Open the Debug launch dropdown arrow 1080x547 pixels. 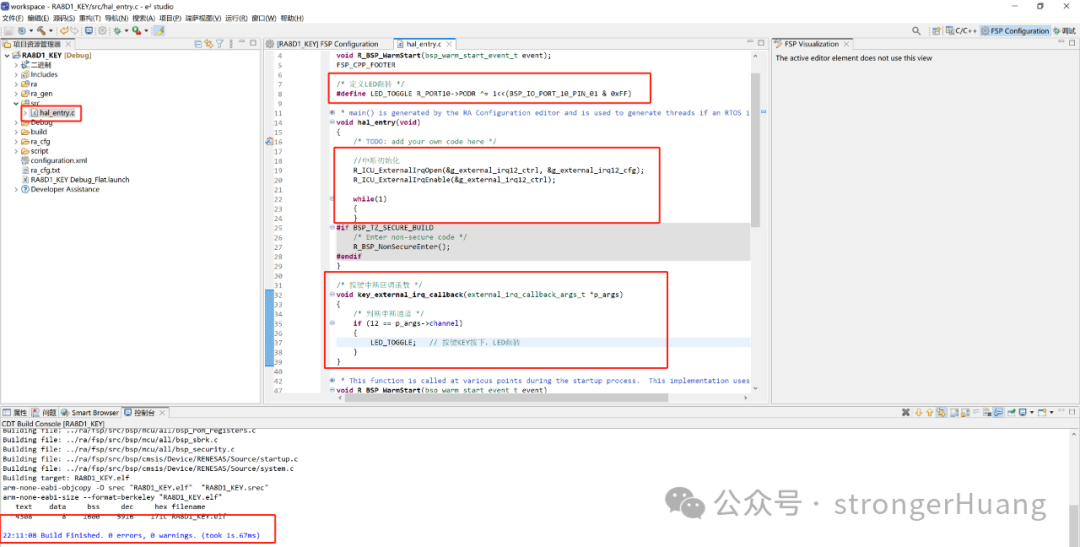coord(127,31)
